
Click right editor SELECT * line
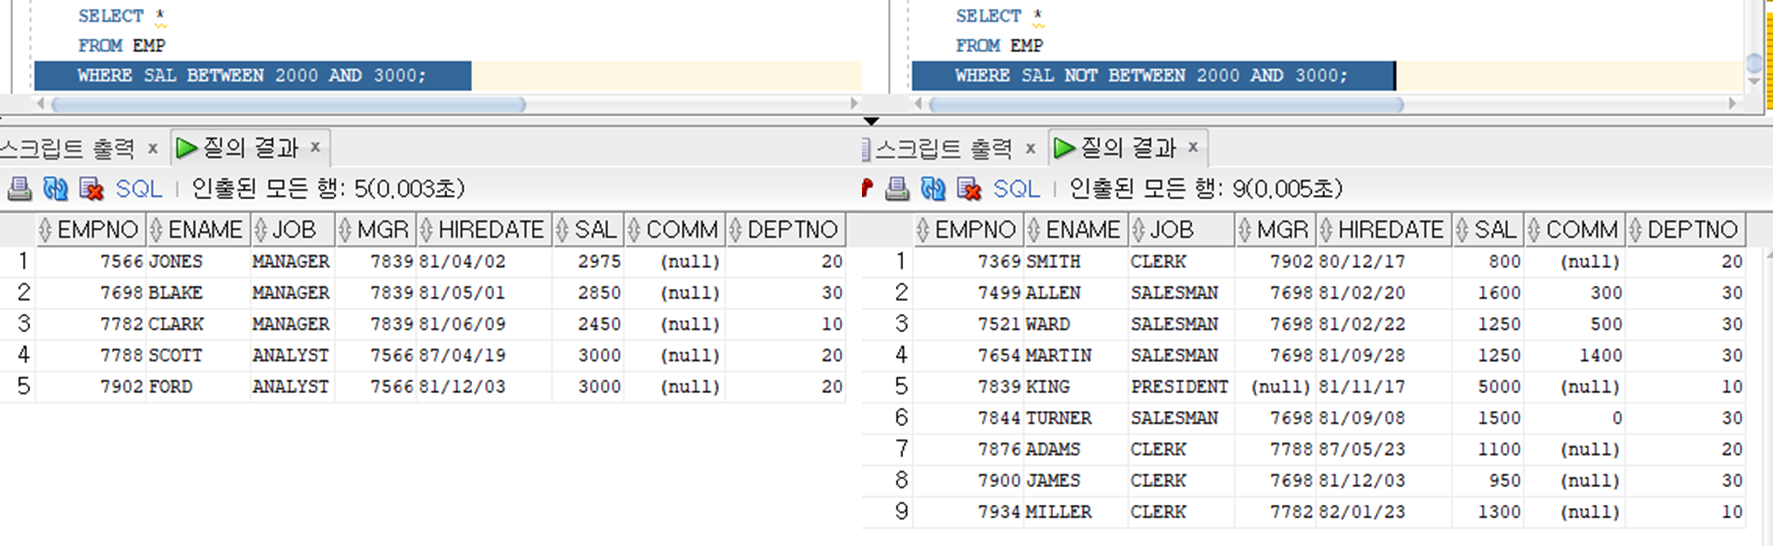pyautogui.click(x=999, y=16)
